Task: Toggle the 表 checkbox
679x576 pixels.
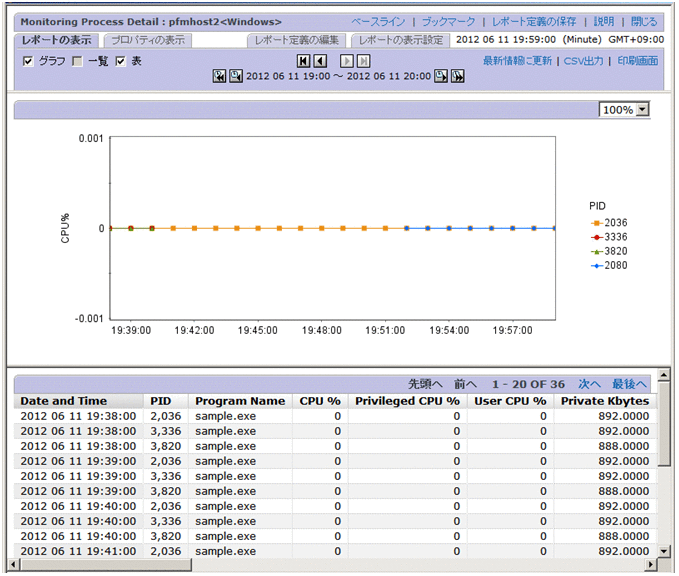Action: (x=121, y=61)
